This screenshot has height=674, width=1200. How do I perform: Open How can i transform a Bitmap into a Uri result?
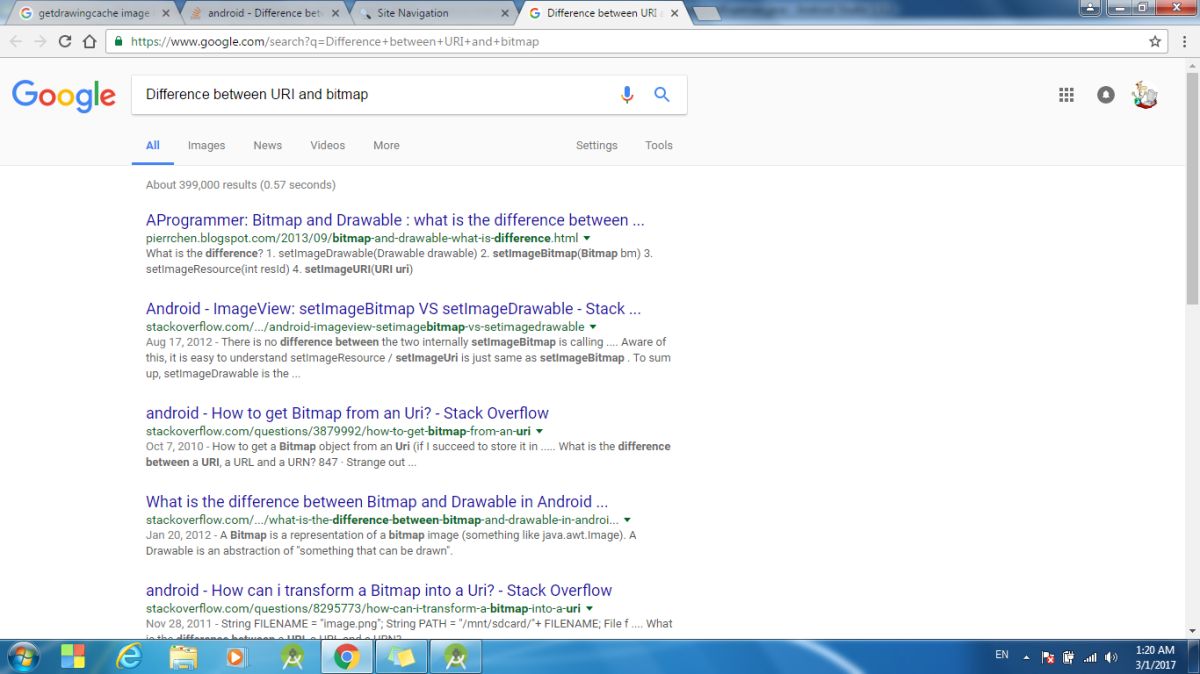tap(379, 590)
